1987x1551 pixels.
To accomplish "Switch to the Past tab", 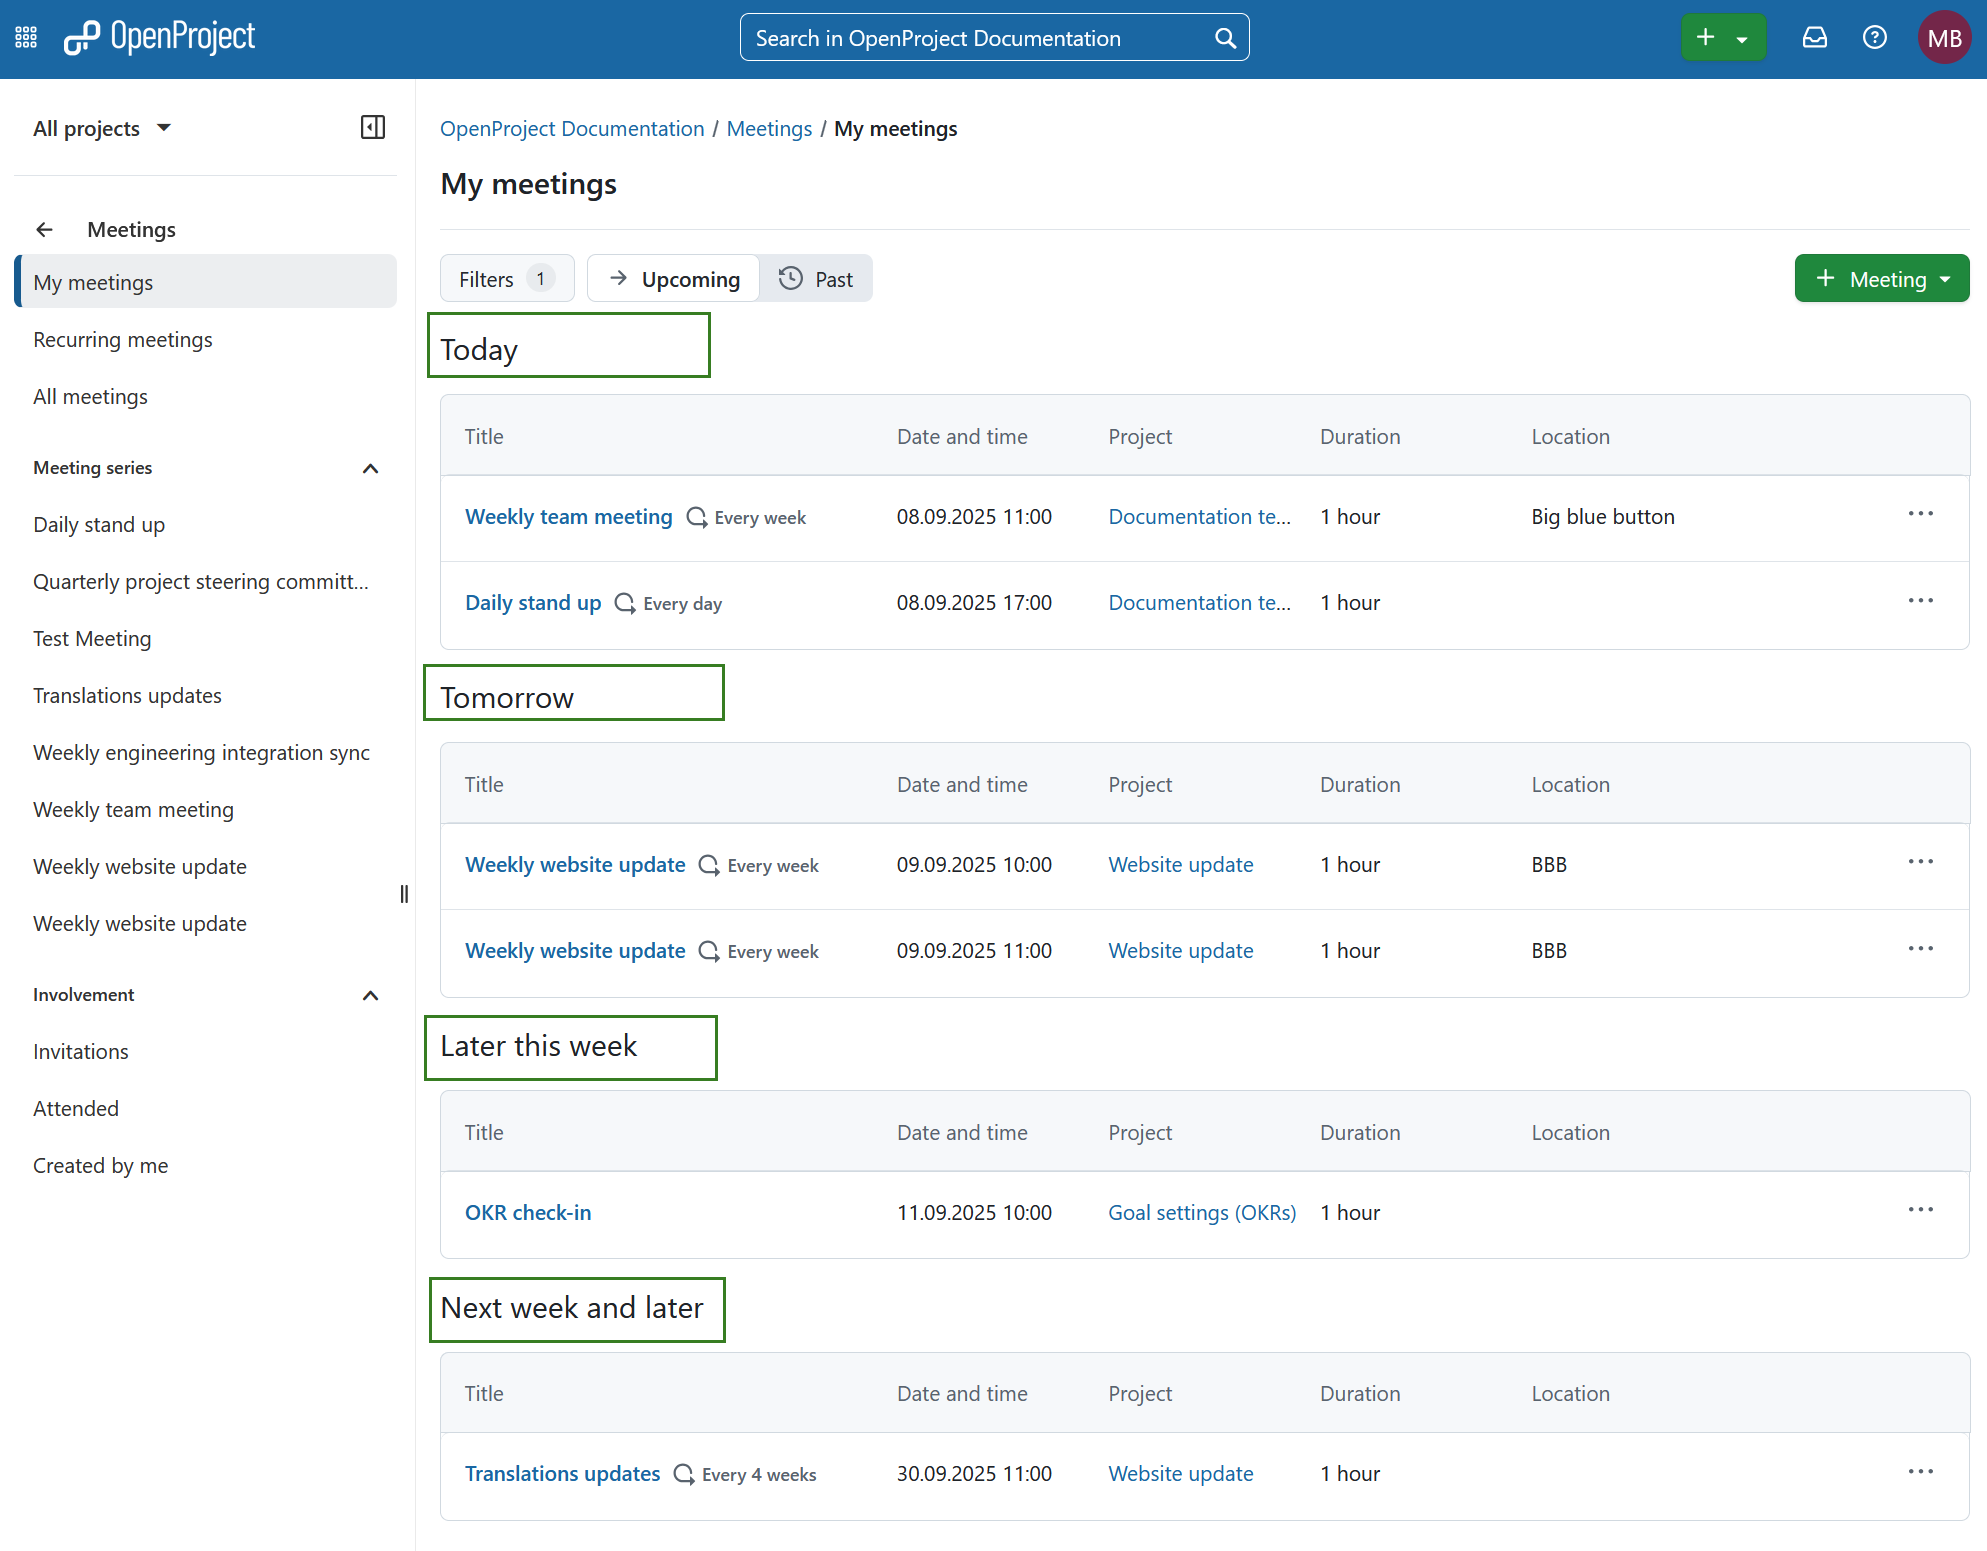I will pyautogui.click(x=817, y=278).
